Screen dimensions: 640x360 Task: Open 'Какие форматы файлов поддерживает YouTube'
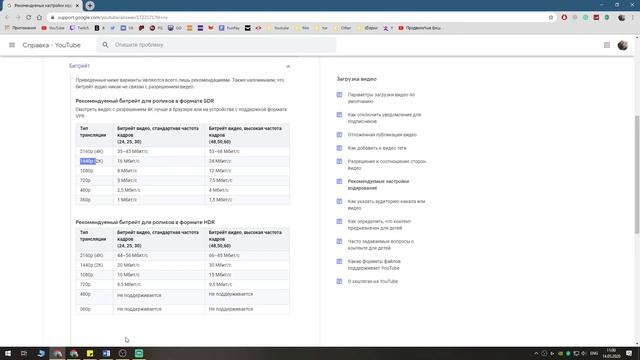(374, 264)
